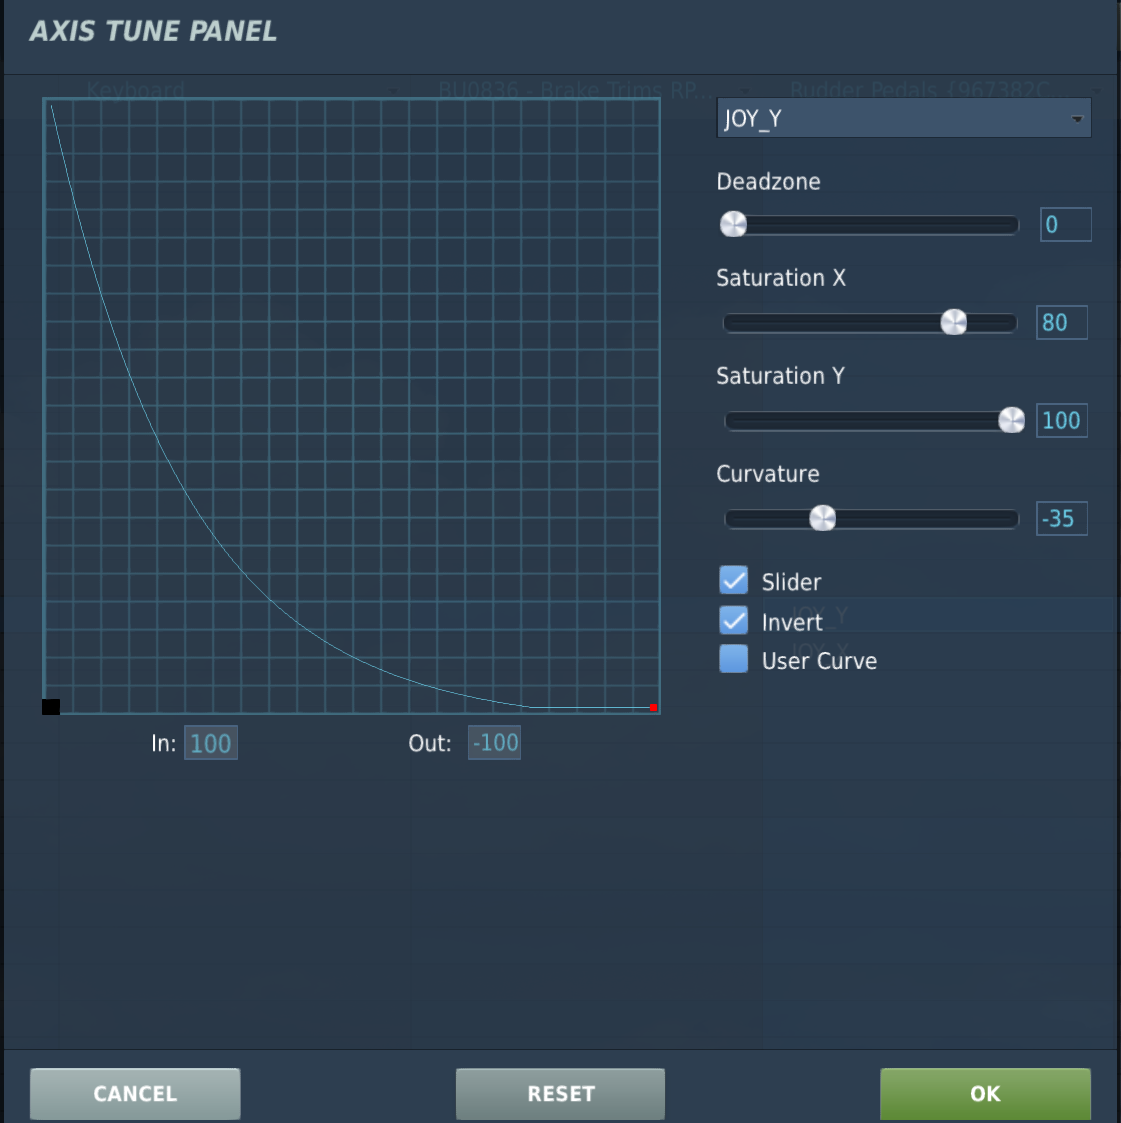
Task: Click the RESET button
Action: click(x=560, y=1094)
